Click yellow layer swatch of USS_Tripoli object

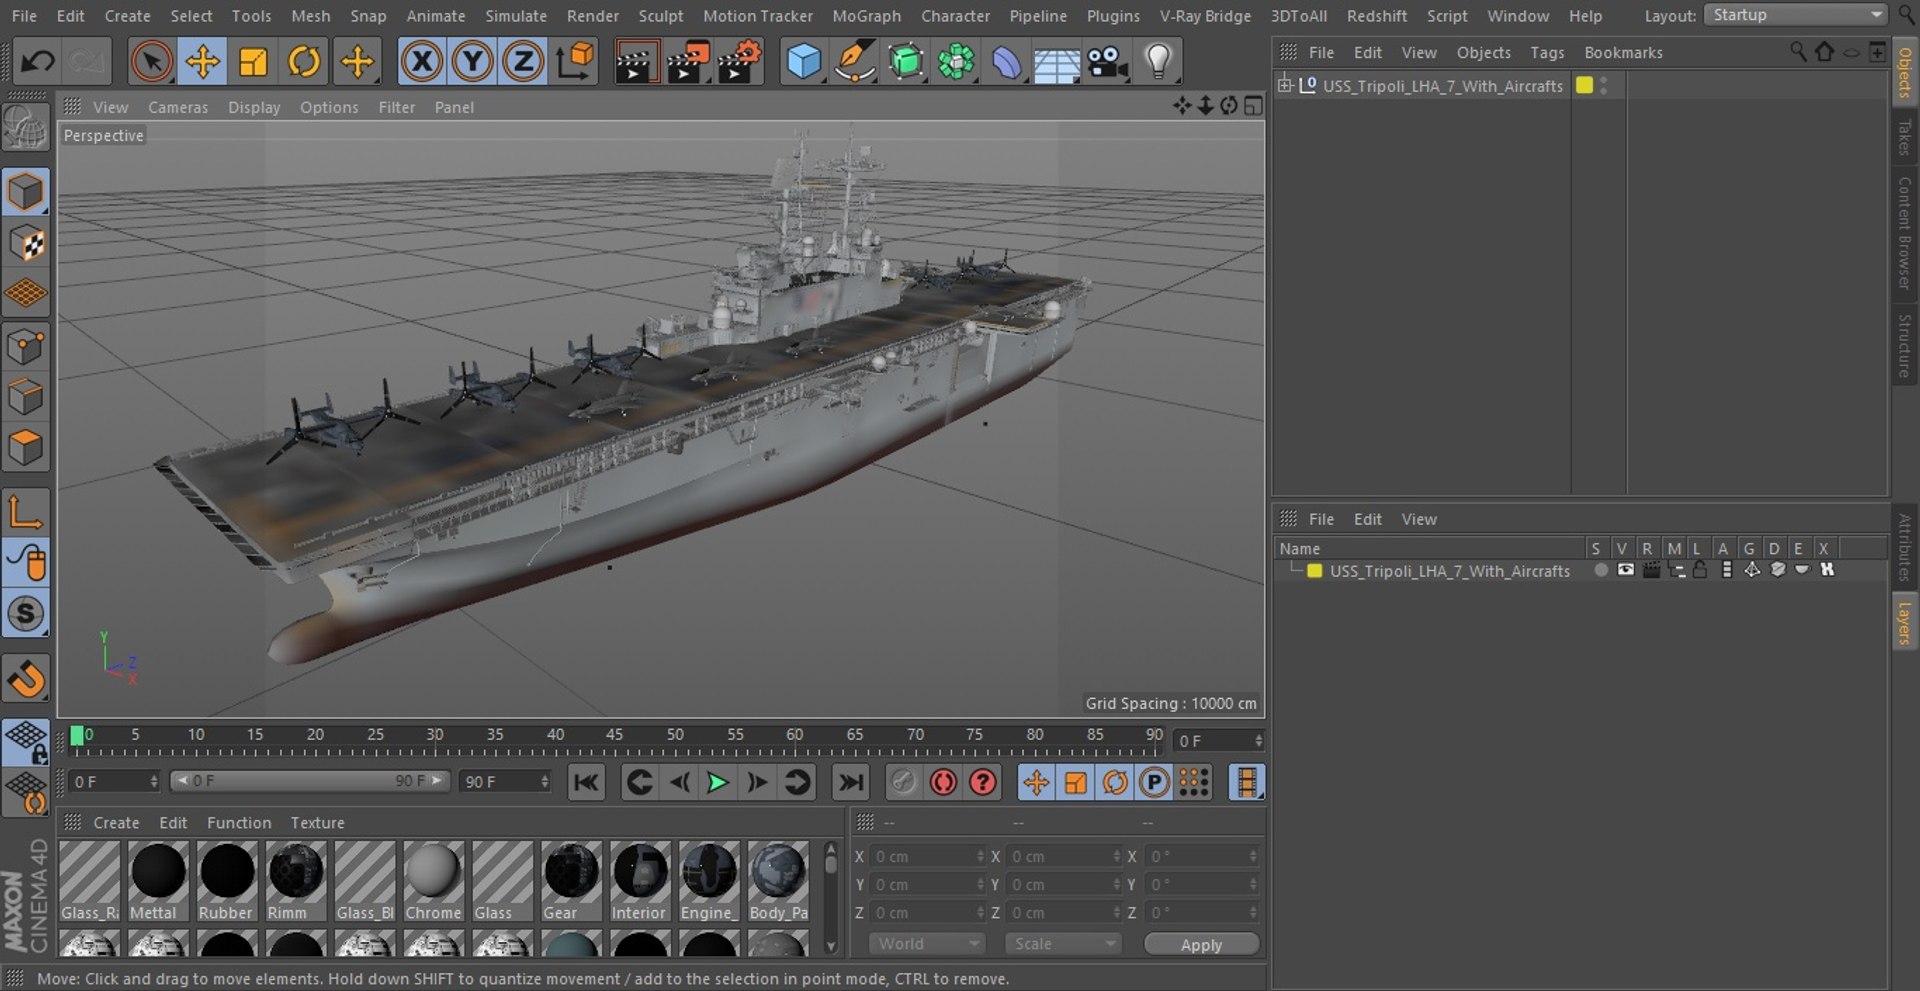click(1584, 85)
